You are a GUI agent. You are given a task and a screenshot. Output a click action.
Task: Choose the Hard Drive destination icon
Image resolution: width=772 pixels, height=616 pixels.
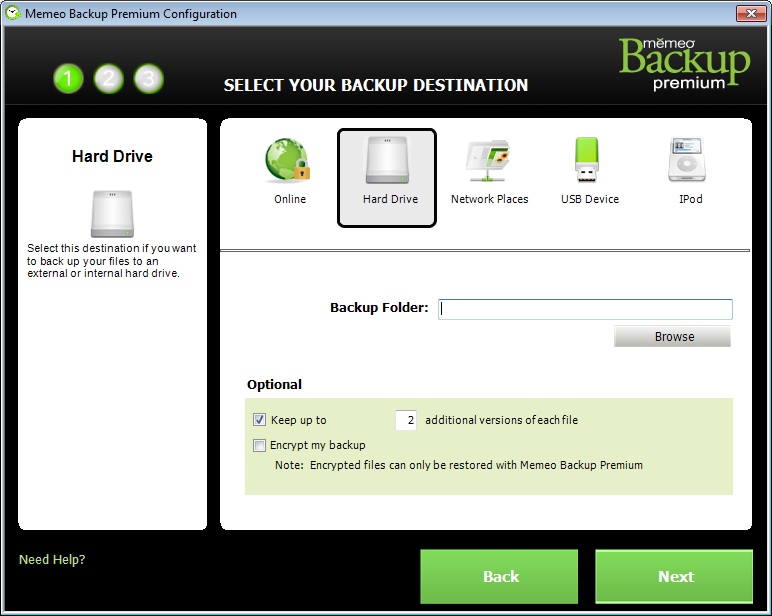389,162
